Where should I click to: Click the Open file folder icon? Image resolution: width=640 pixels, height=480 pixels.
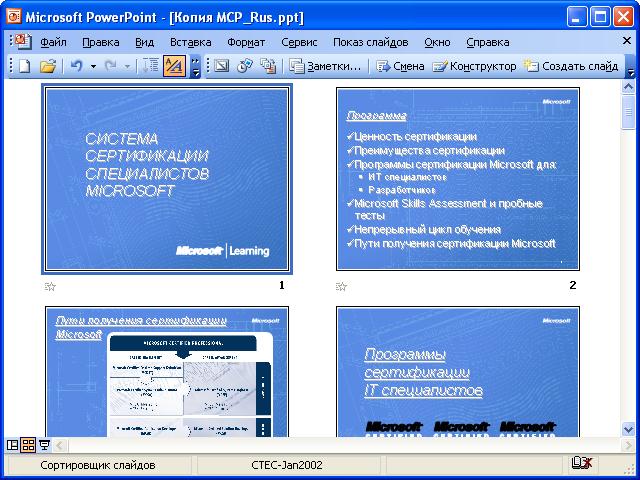pos(47,66)
